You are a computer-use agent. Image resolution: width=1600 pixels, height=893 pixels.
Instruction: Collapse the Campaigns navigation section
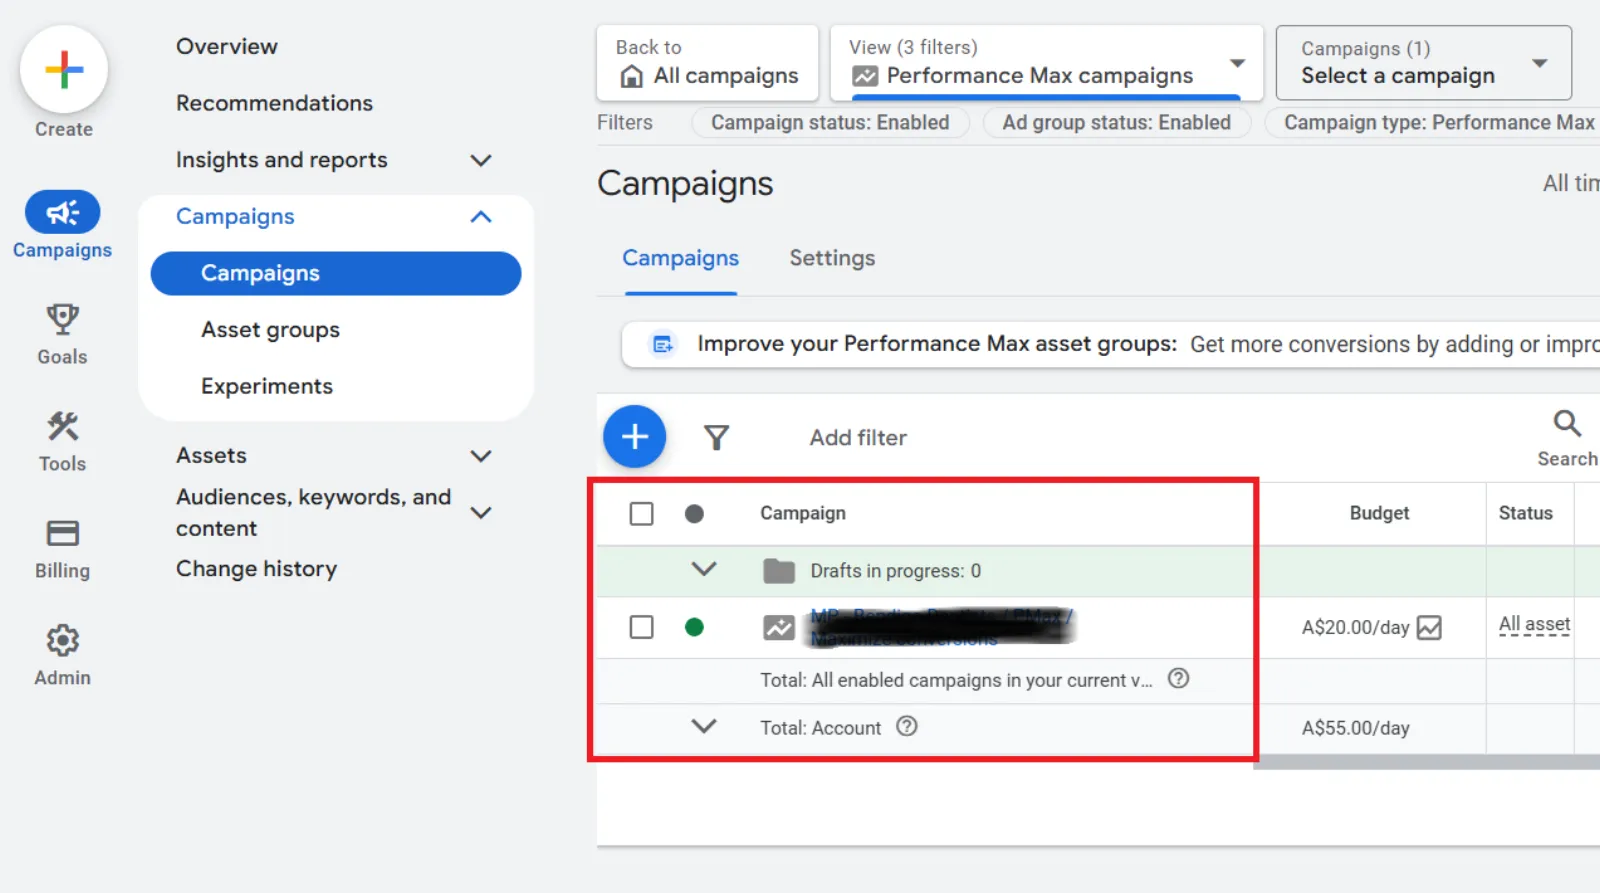click(481, 217)
